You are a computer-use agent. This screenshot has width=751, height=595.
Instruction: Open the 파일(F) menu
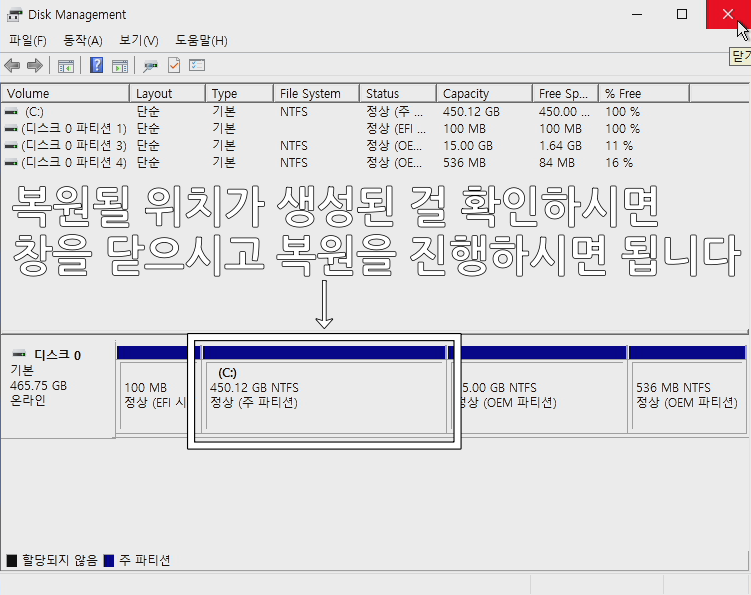pyautogui.click(x=28, y=40)
